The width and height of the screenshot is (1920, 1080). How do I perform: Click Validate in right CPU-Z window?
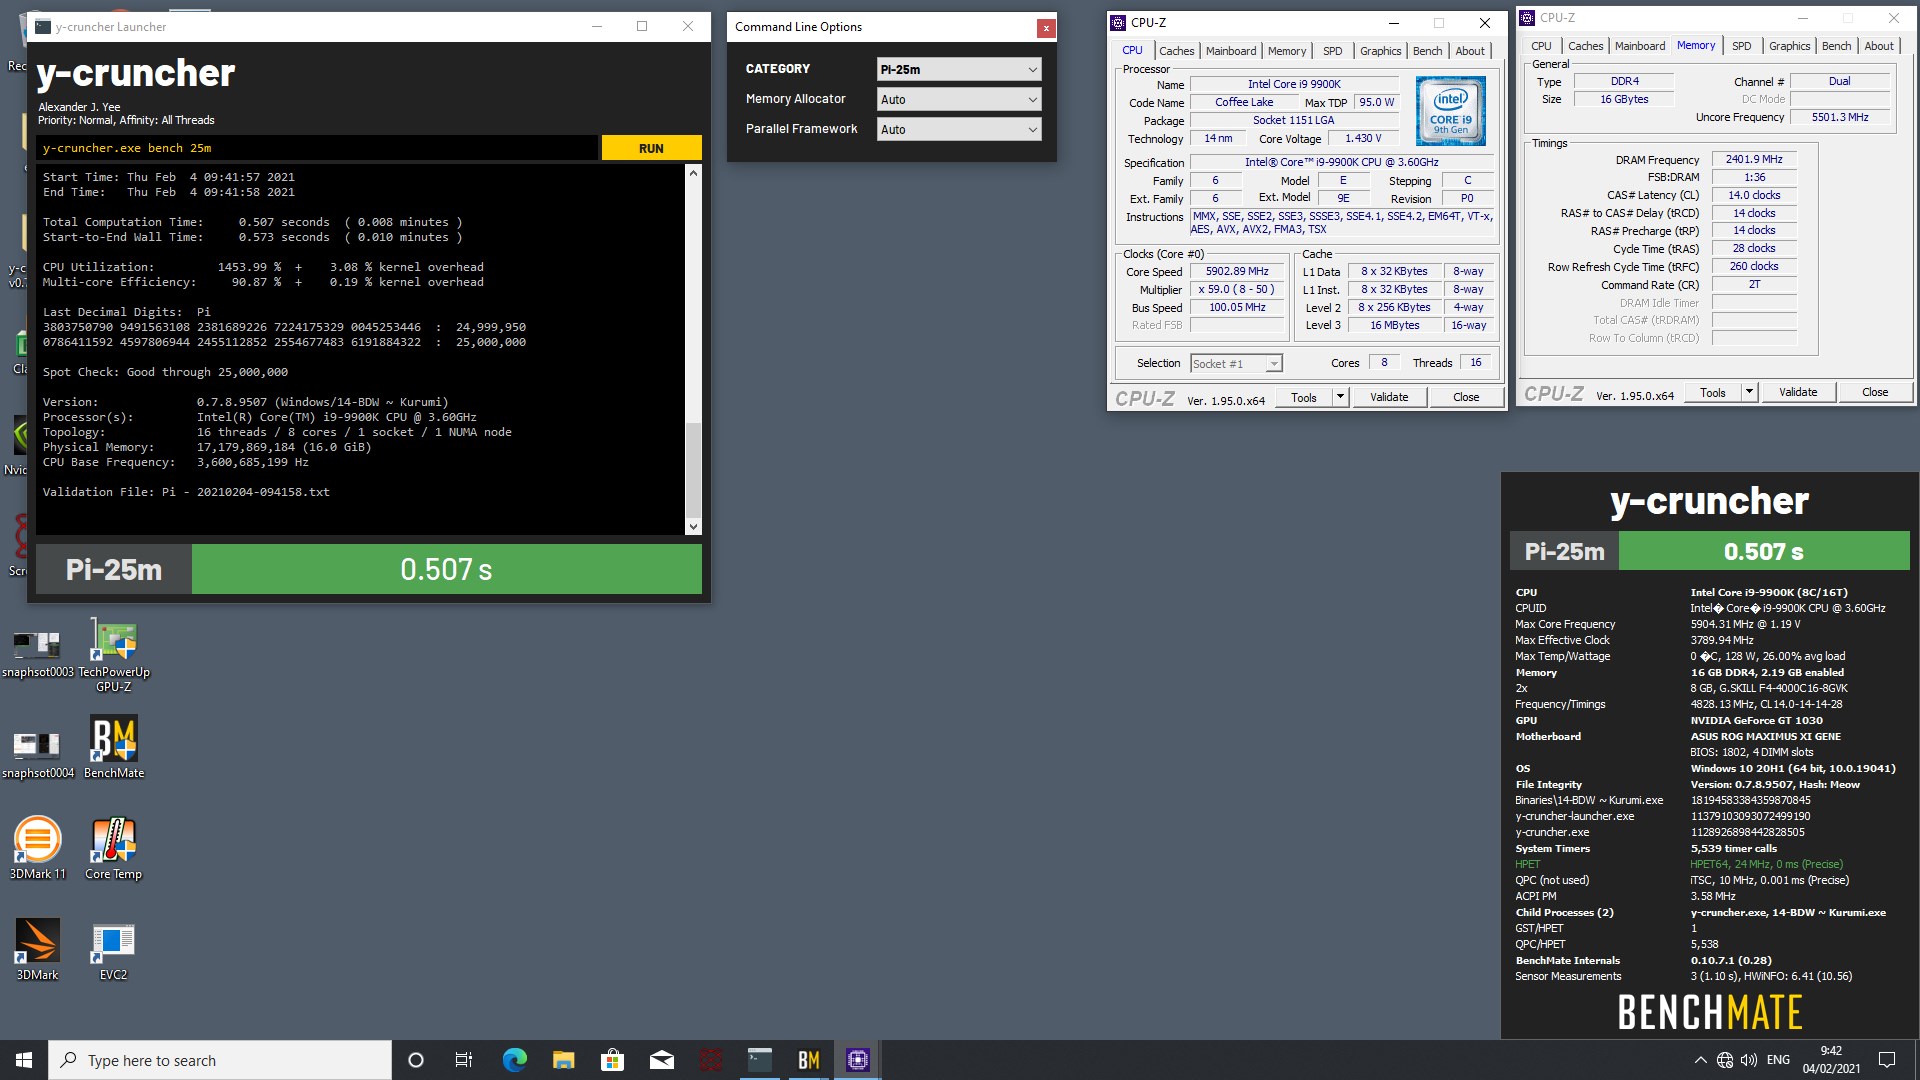click(1798, 392)
